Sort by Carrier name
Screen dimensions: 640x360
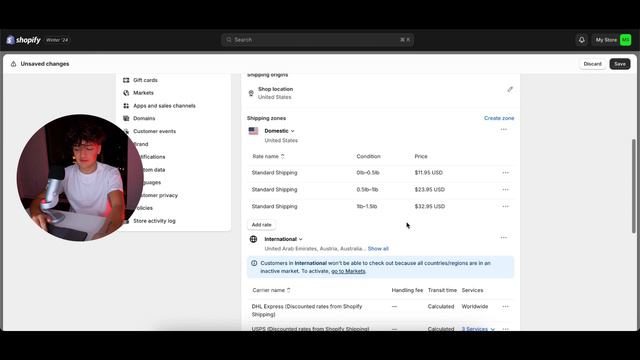click(271, 290)
